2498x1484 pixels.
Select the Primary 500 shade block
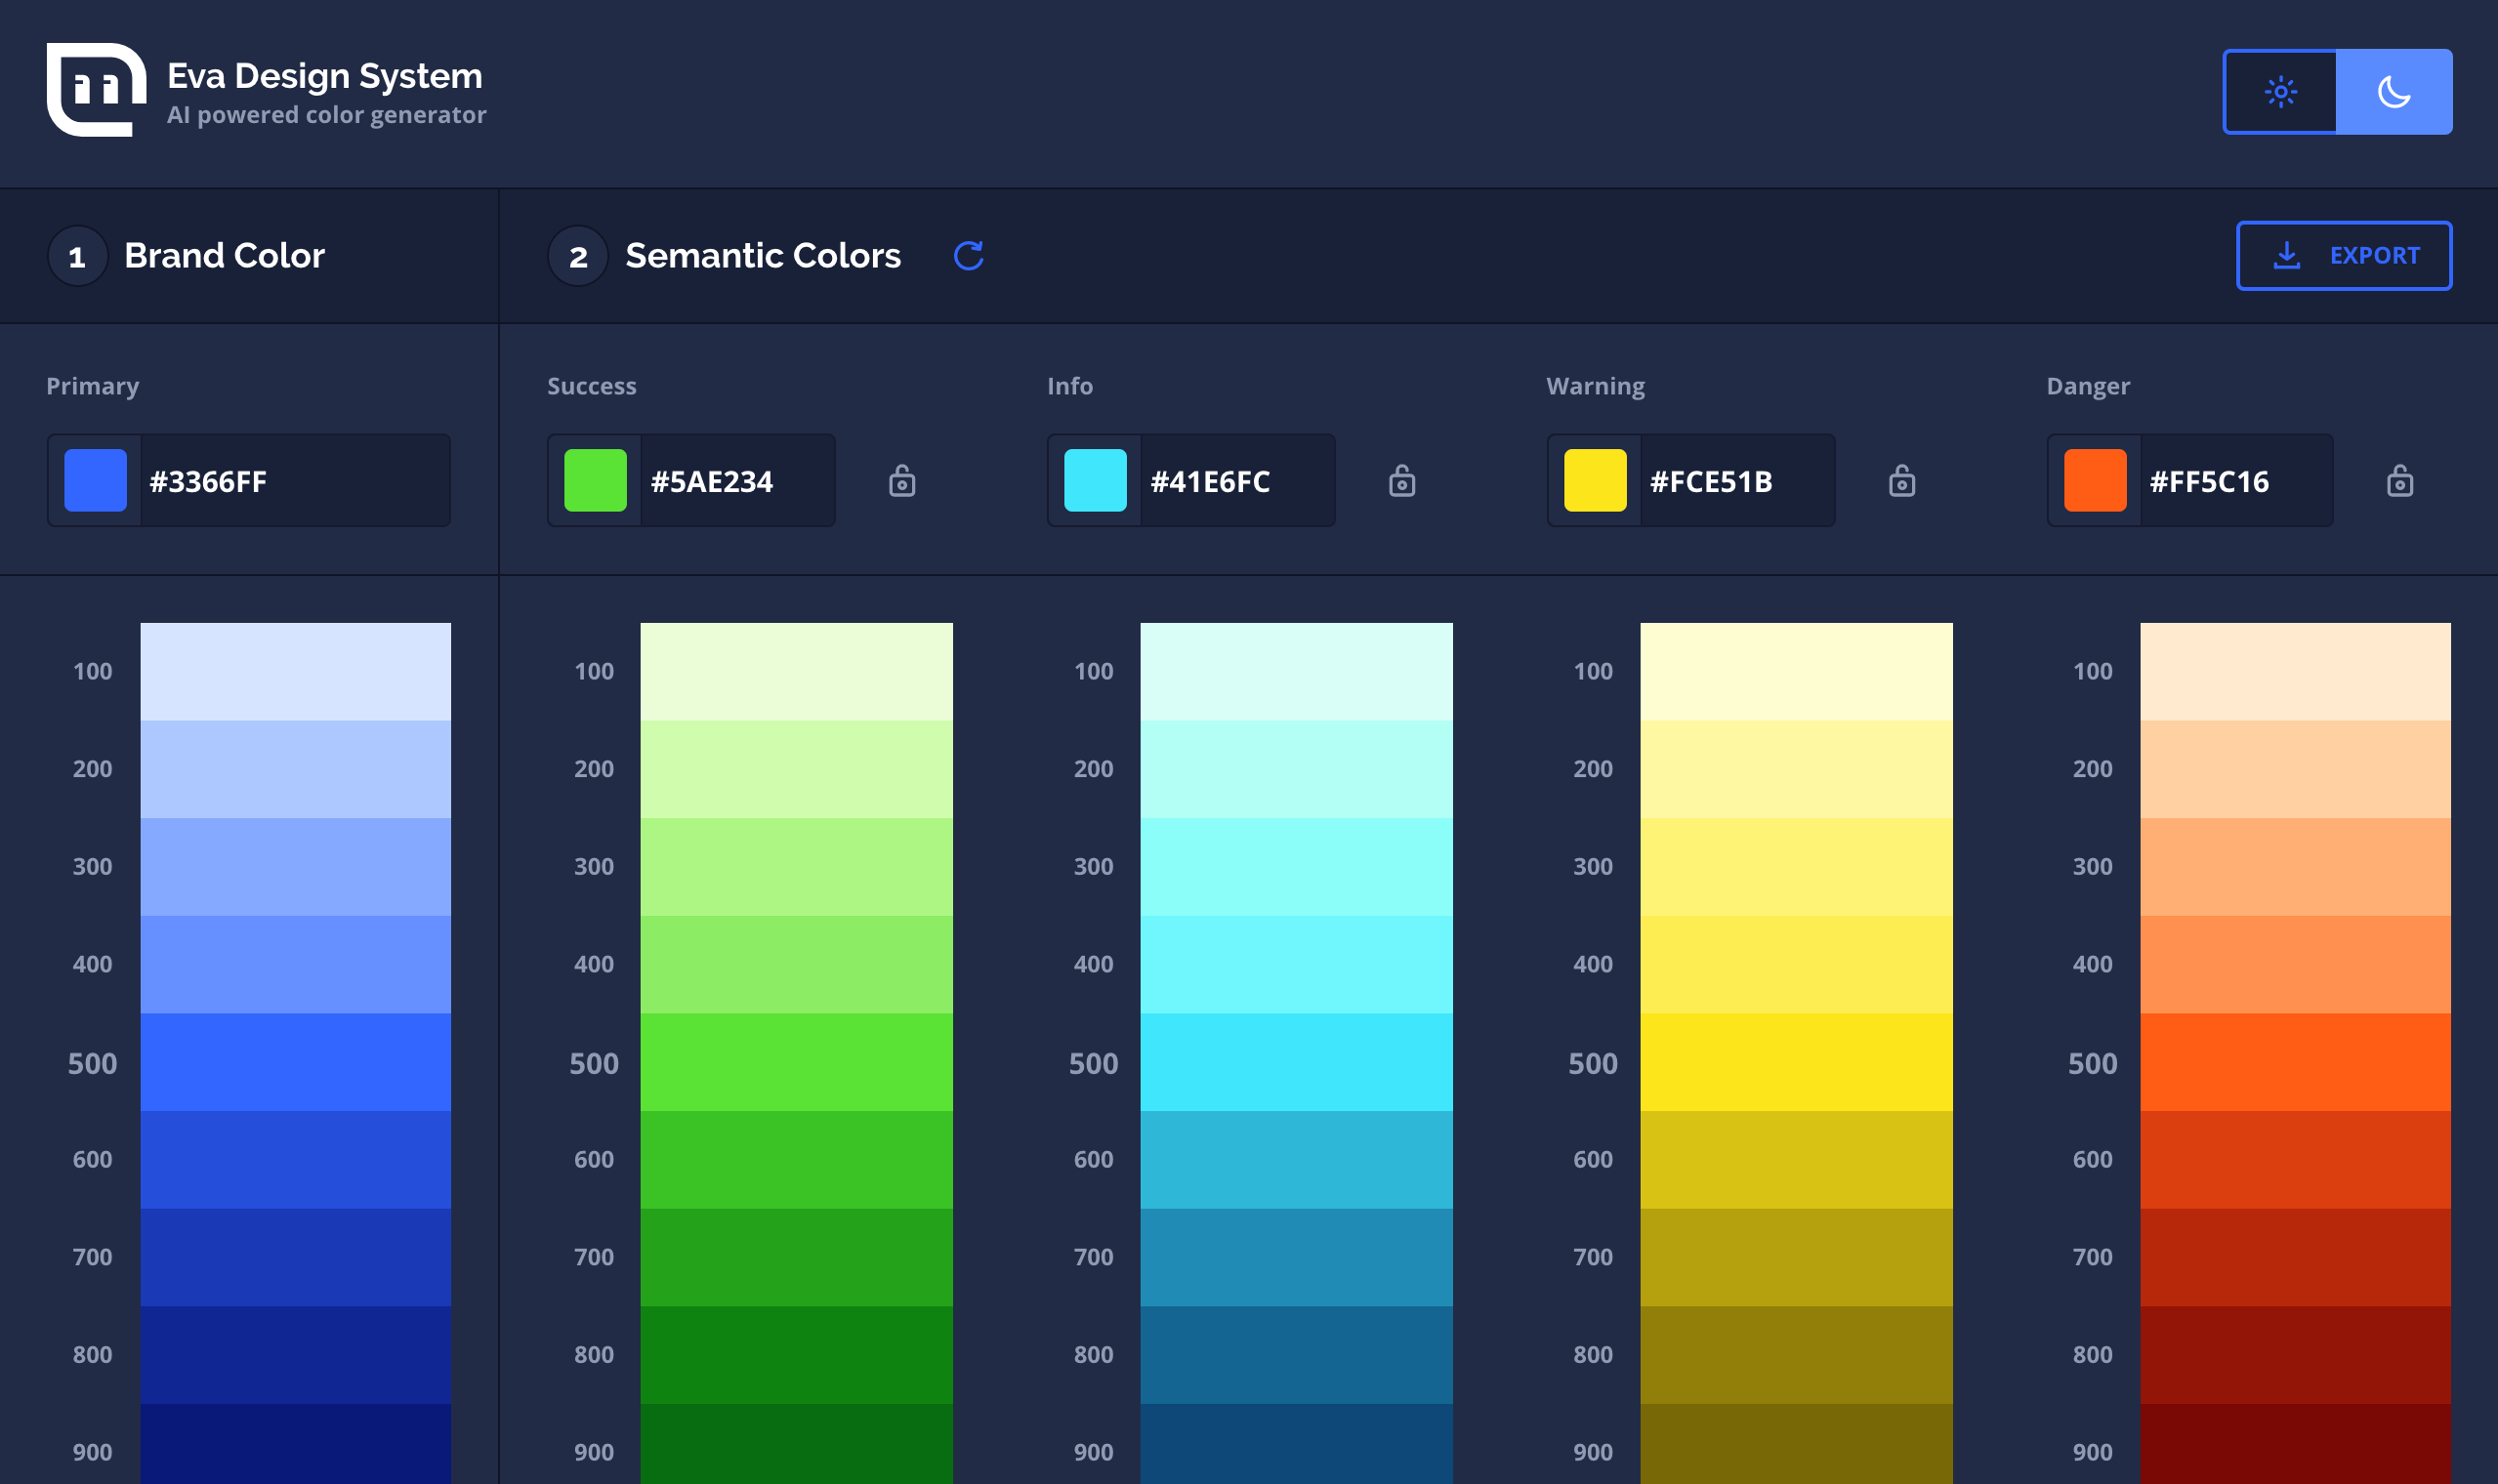pos(295,1062)
